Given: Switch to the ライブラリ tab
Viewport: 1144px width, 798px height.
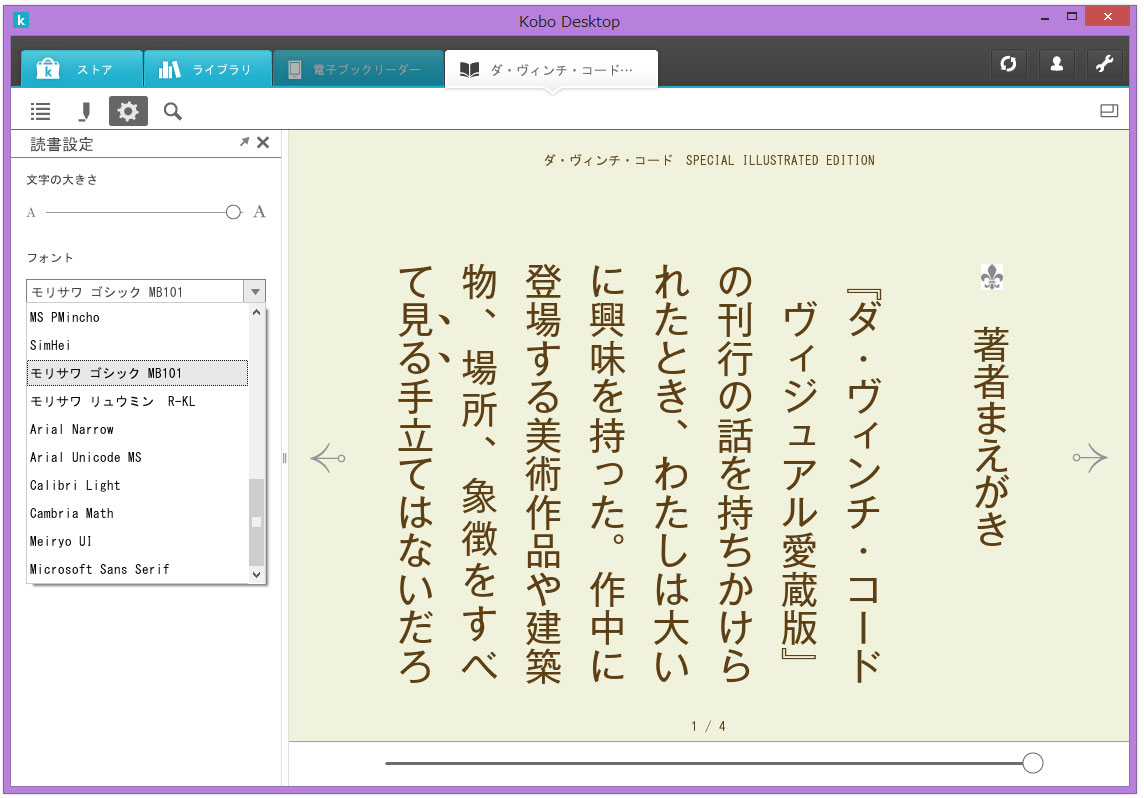Looking at the screenshot, I should click(208, 69).
